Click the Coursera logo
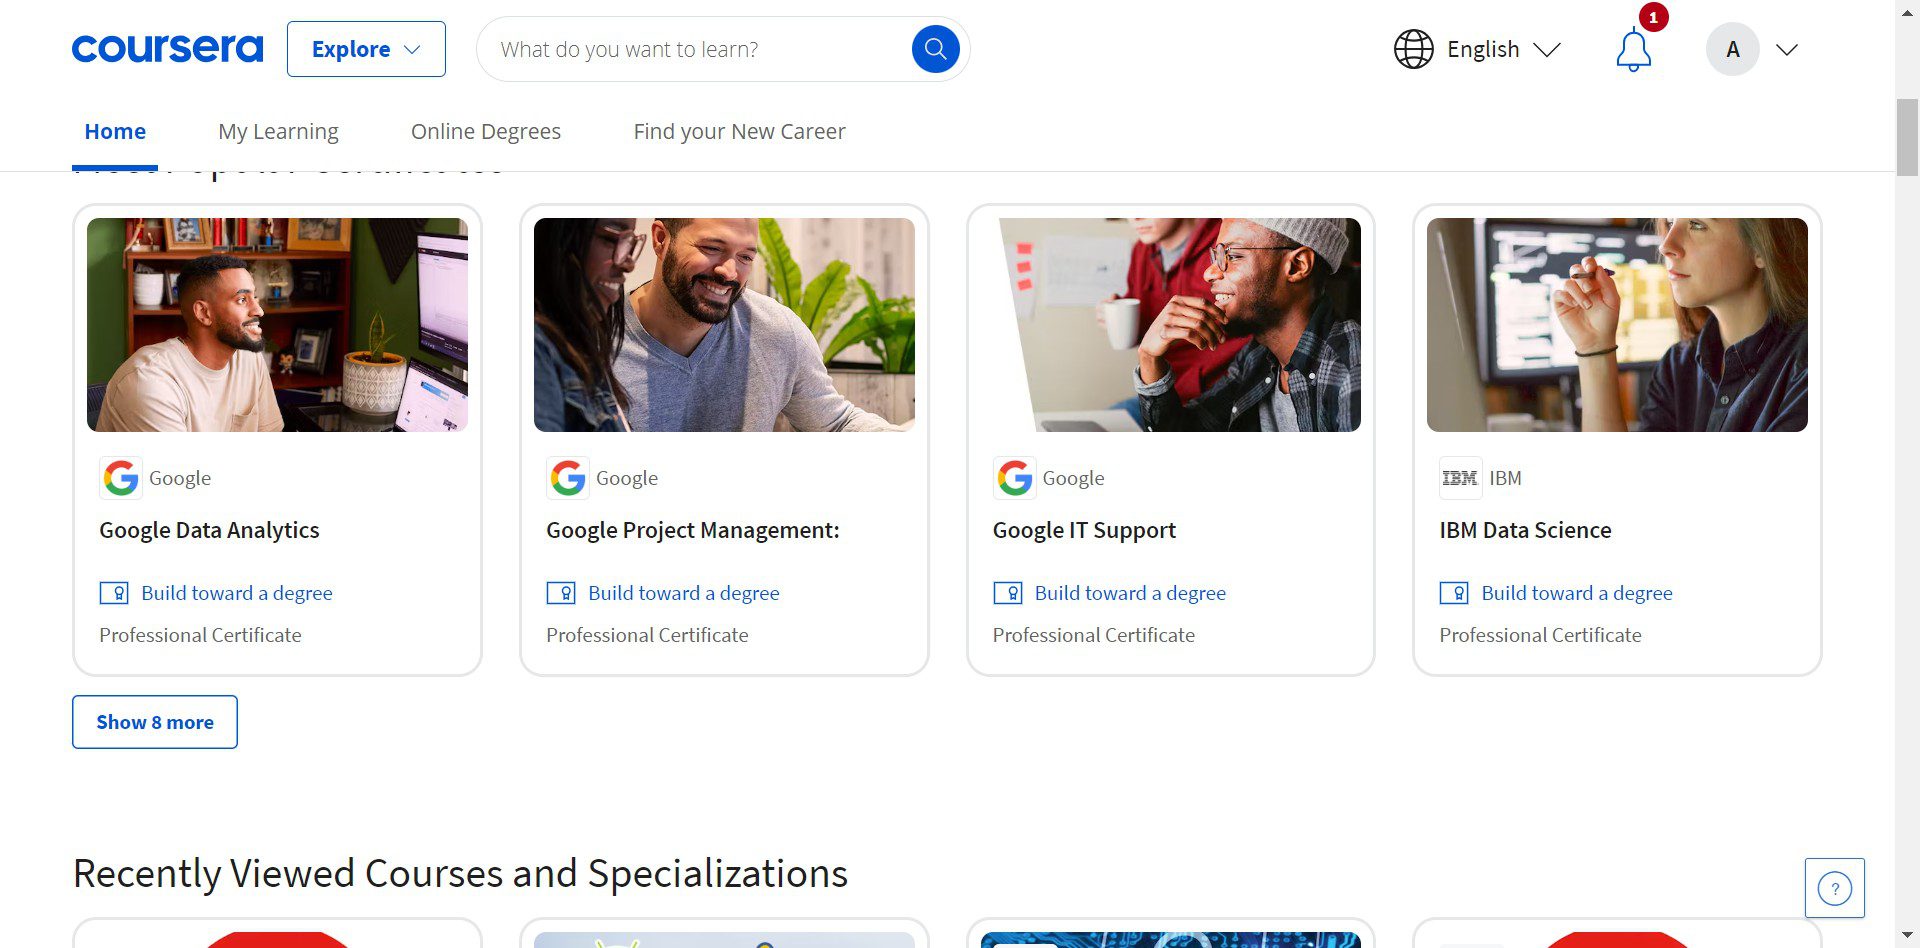 click(x=167, y=49)
